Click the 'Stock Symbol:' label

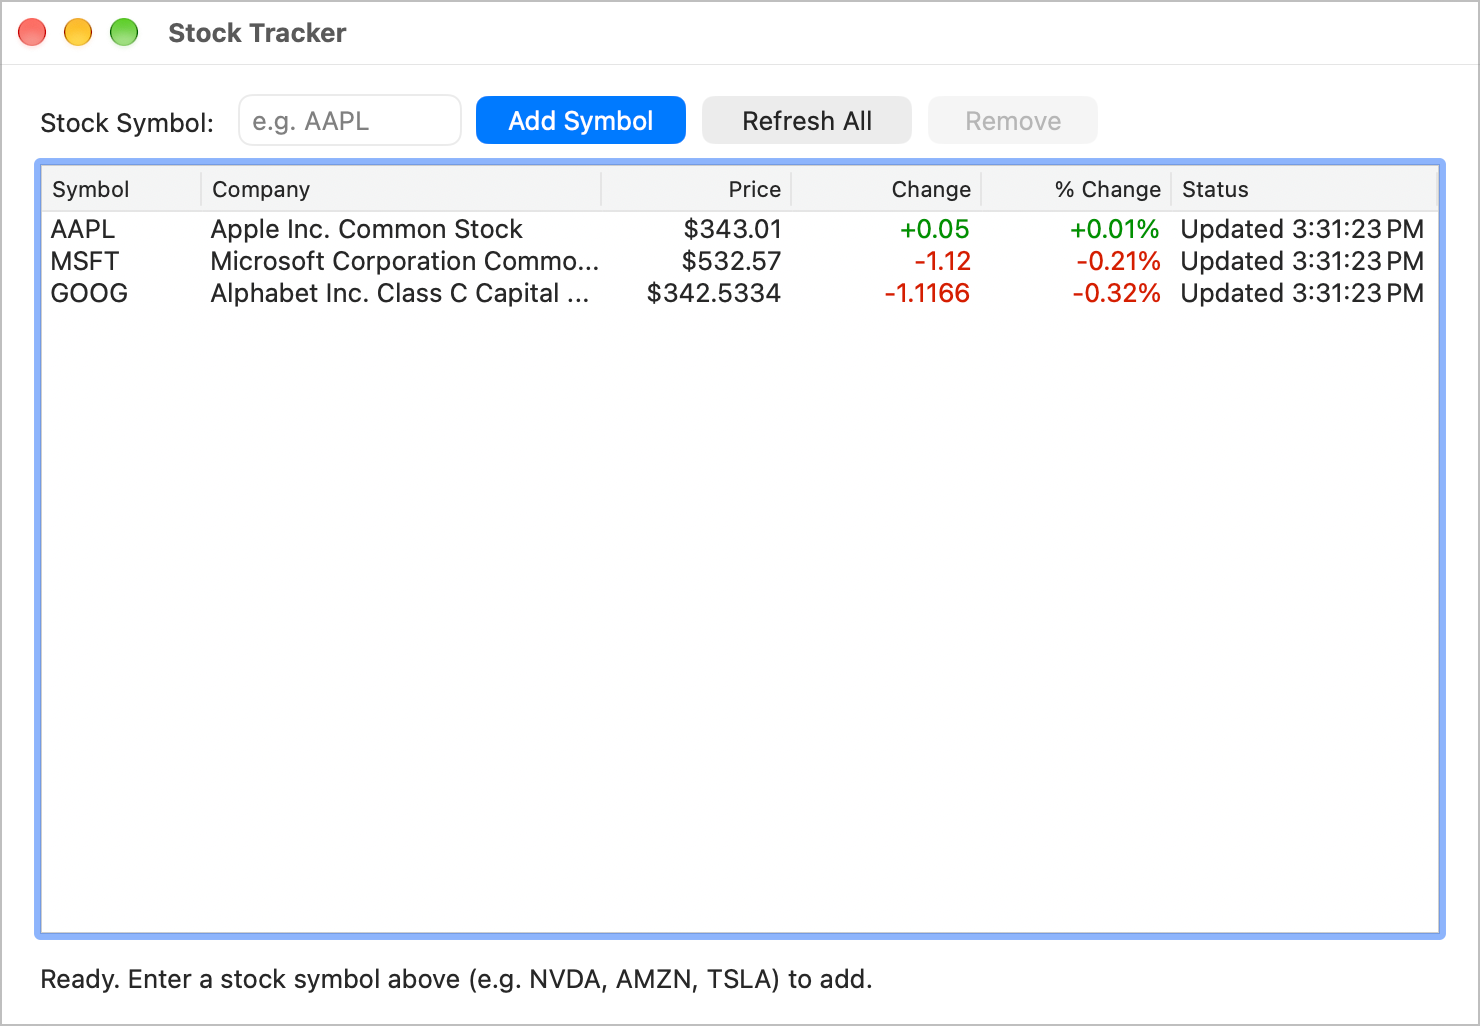[x=127, y=123]
